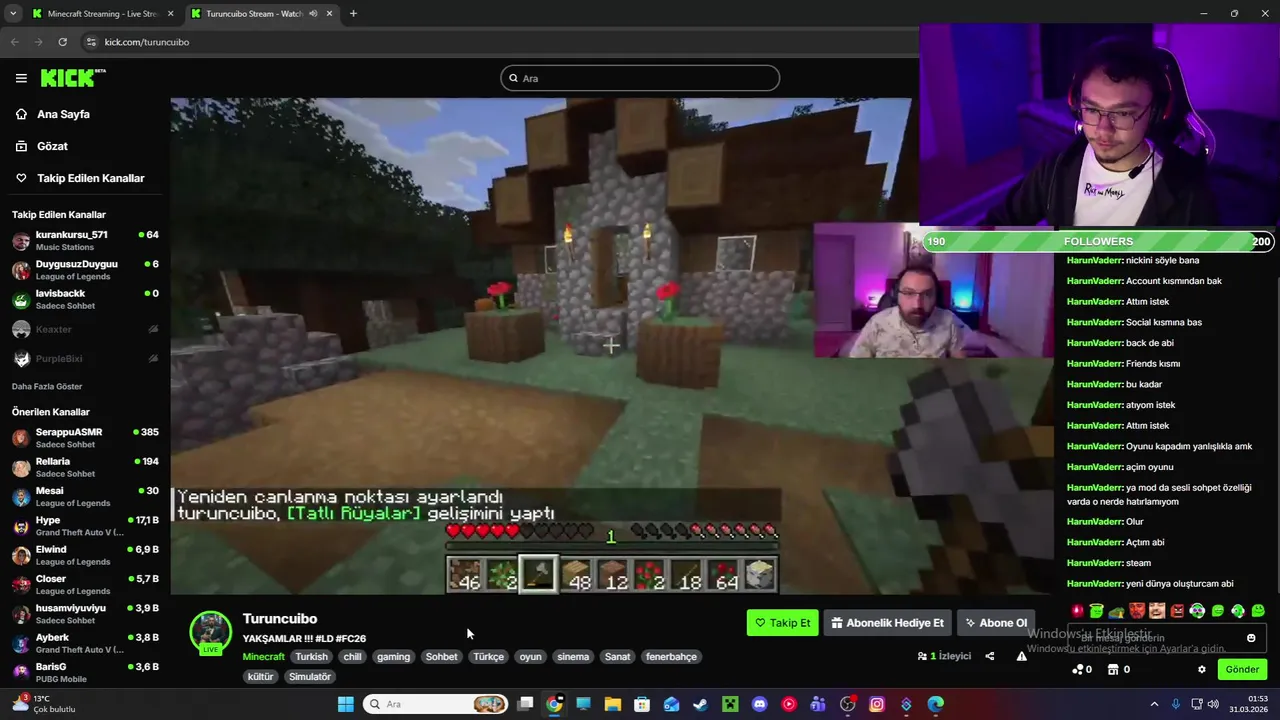Open the hamburger menu beside Kick logo

(21, 78)
